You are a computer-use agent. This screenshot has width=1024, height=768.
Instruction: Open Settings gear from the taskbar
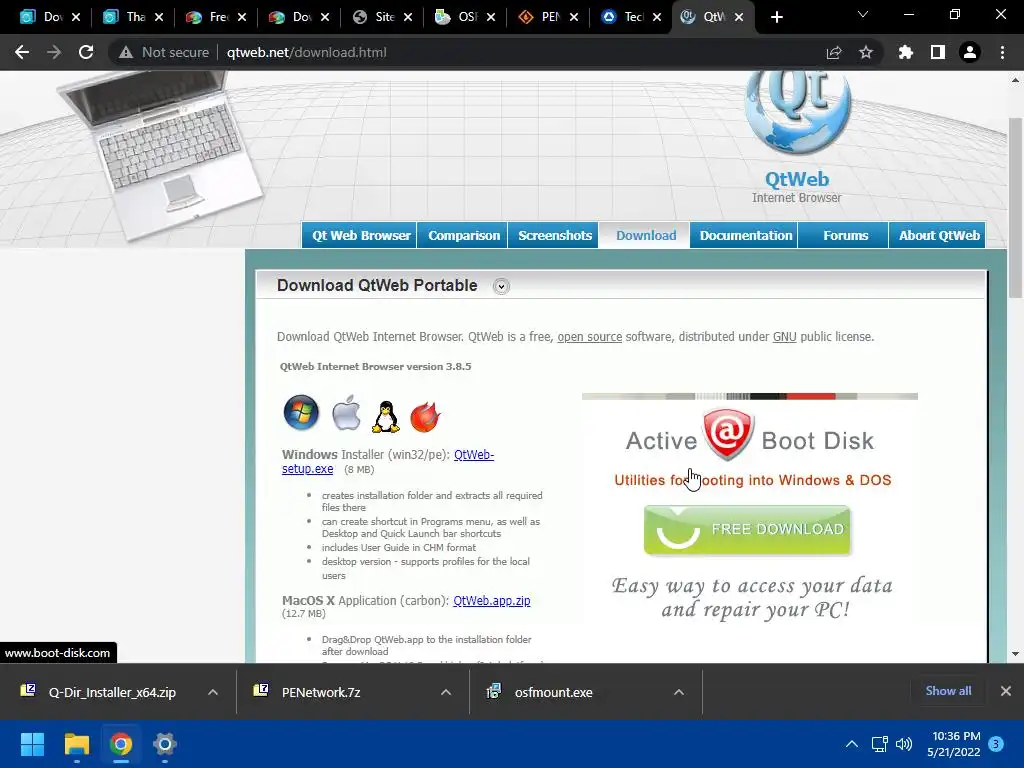[165, 744]
